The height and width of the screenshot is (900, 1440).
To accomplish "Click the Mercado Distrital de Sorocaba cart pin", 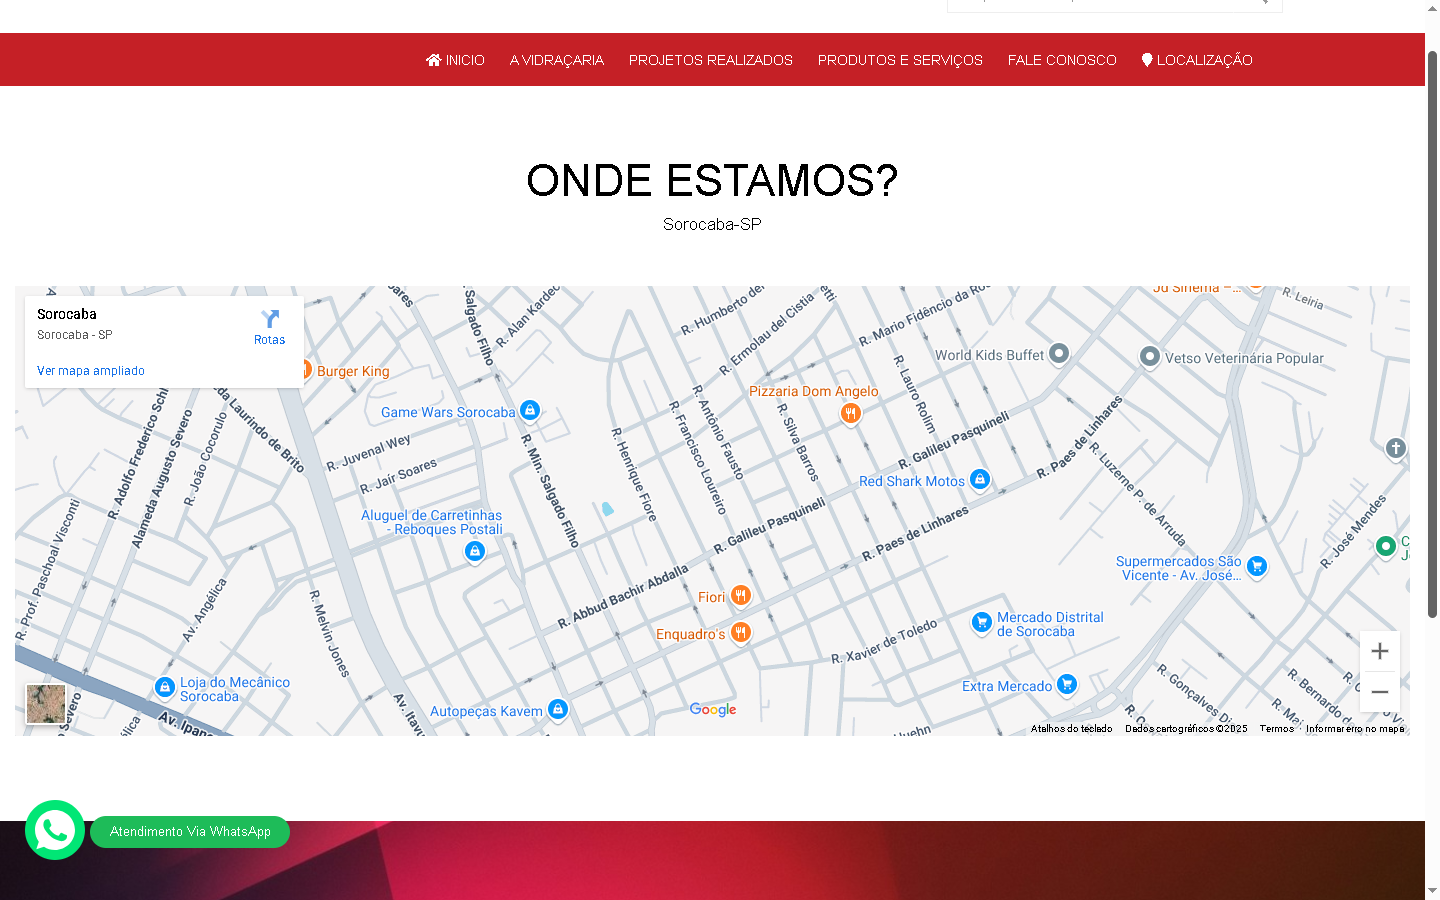I will (x=981, y=622).
